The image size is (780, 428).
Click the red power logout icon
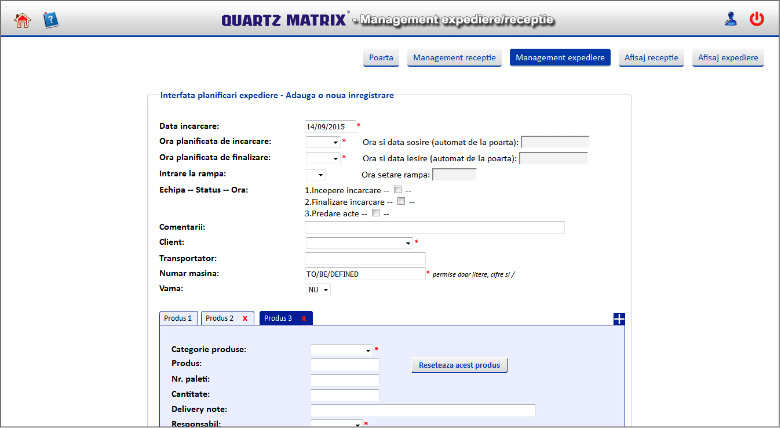(757, 19)
